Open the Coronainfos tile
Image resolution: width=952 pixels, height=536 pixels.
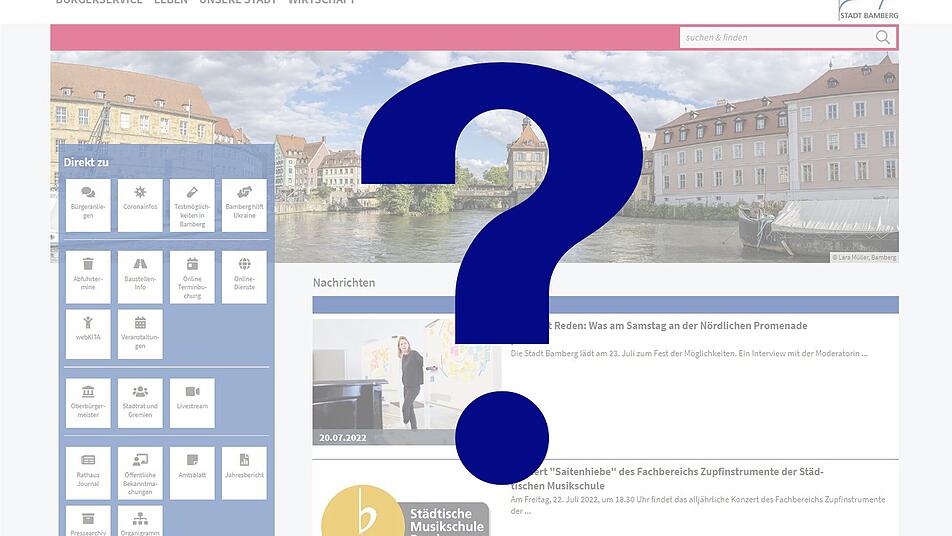click(140, 205)
